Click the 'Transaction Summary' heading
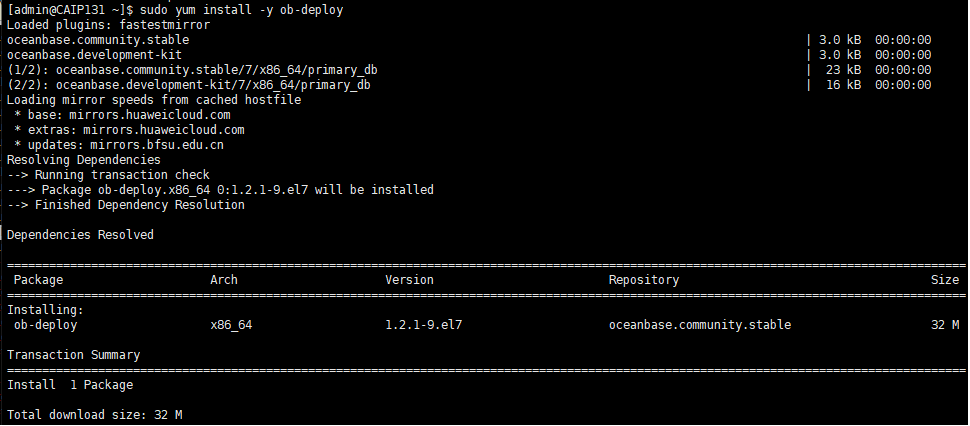 [73, 355]
